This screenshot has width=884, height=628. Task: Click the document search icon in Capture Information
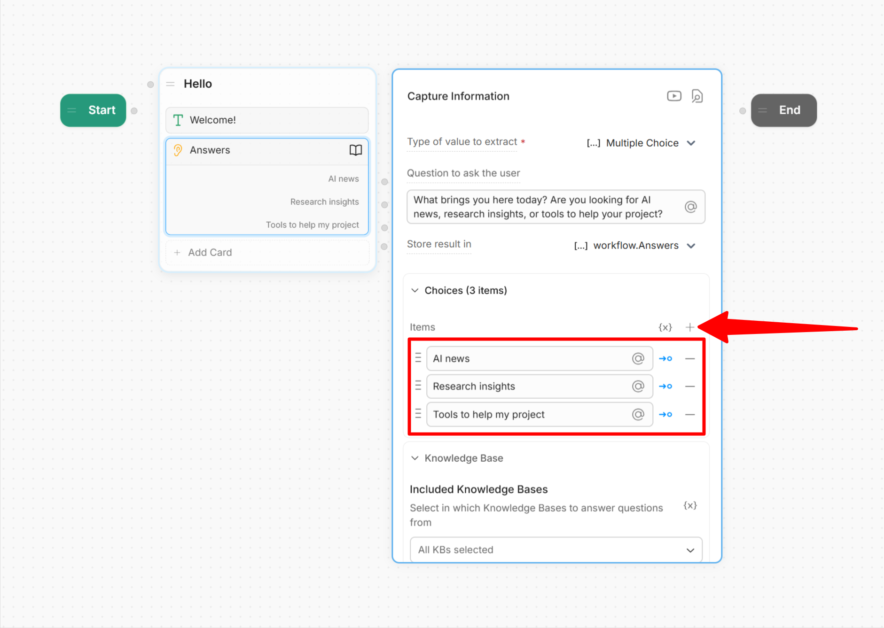(697, 96)
